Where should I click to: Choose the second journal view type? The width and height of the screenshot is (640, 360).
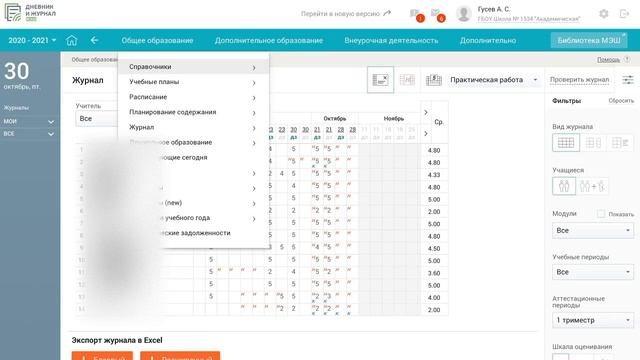[x=593, y=143]
